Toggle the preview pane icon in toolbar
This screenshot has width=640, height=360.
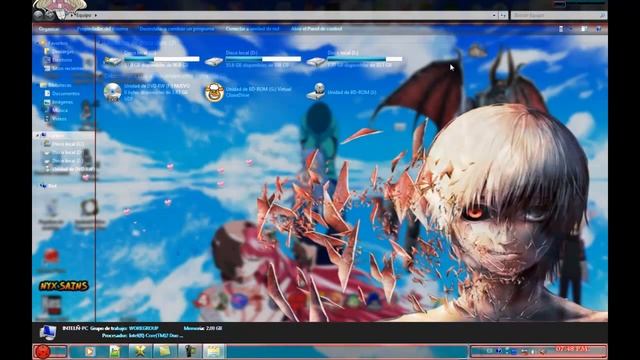coord(584,29)
